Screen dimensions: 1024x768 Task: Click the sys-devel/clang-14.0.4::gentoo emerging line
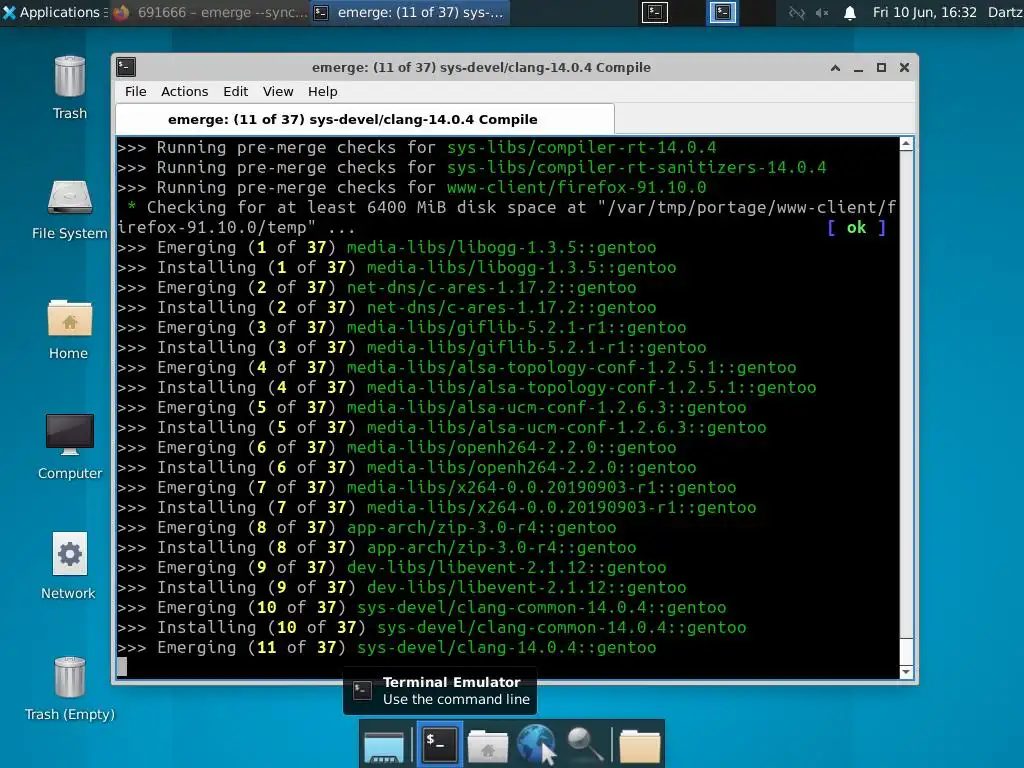pos(387,647)
